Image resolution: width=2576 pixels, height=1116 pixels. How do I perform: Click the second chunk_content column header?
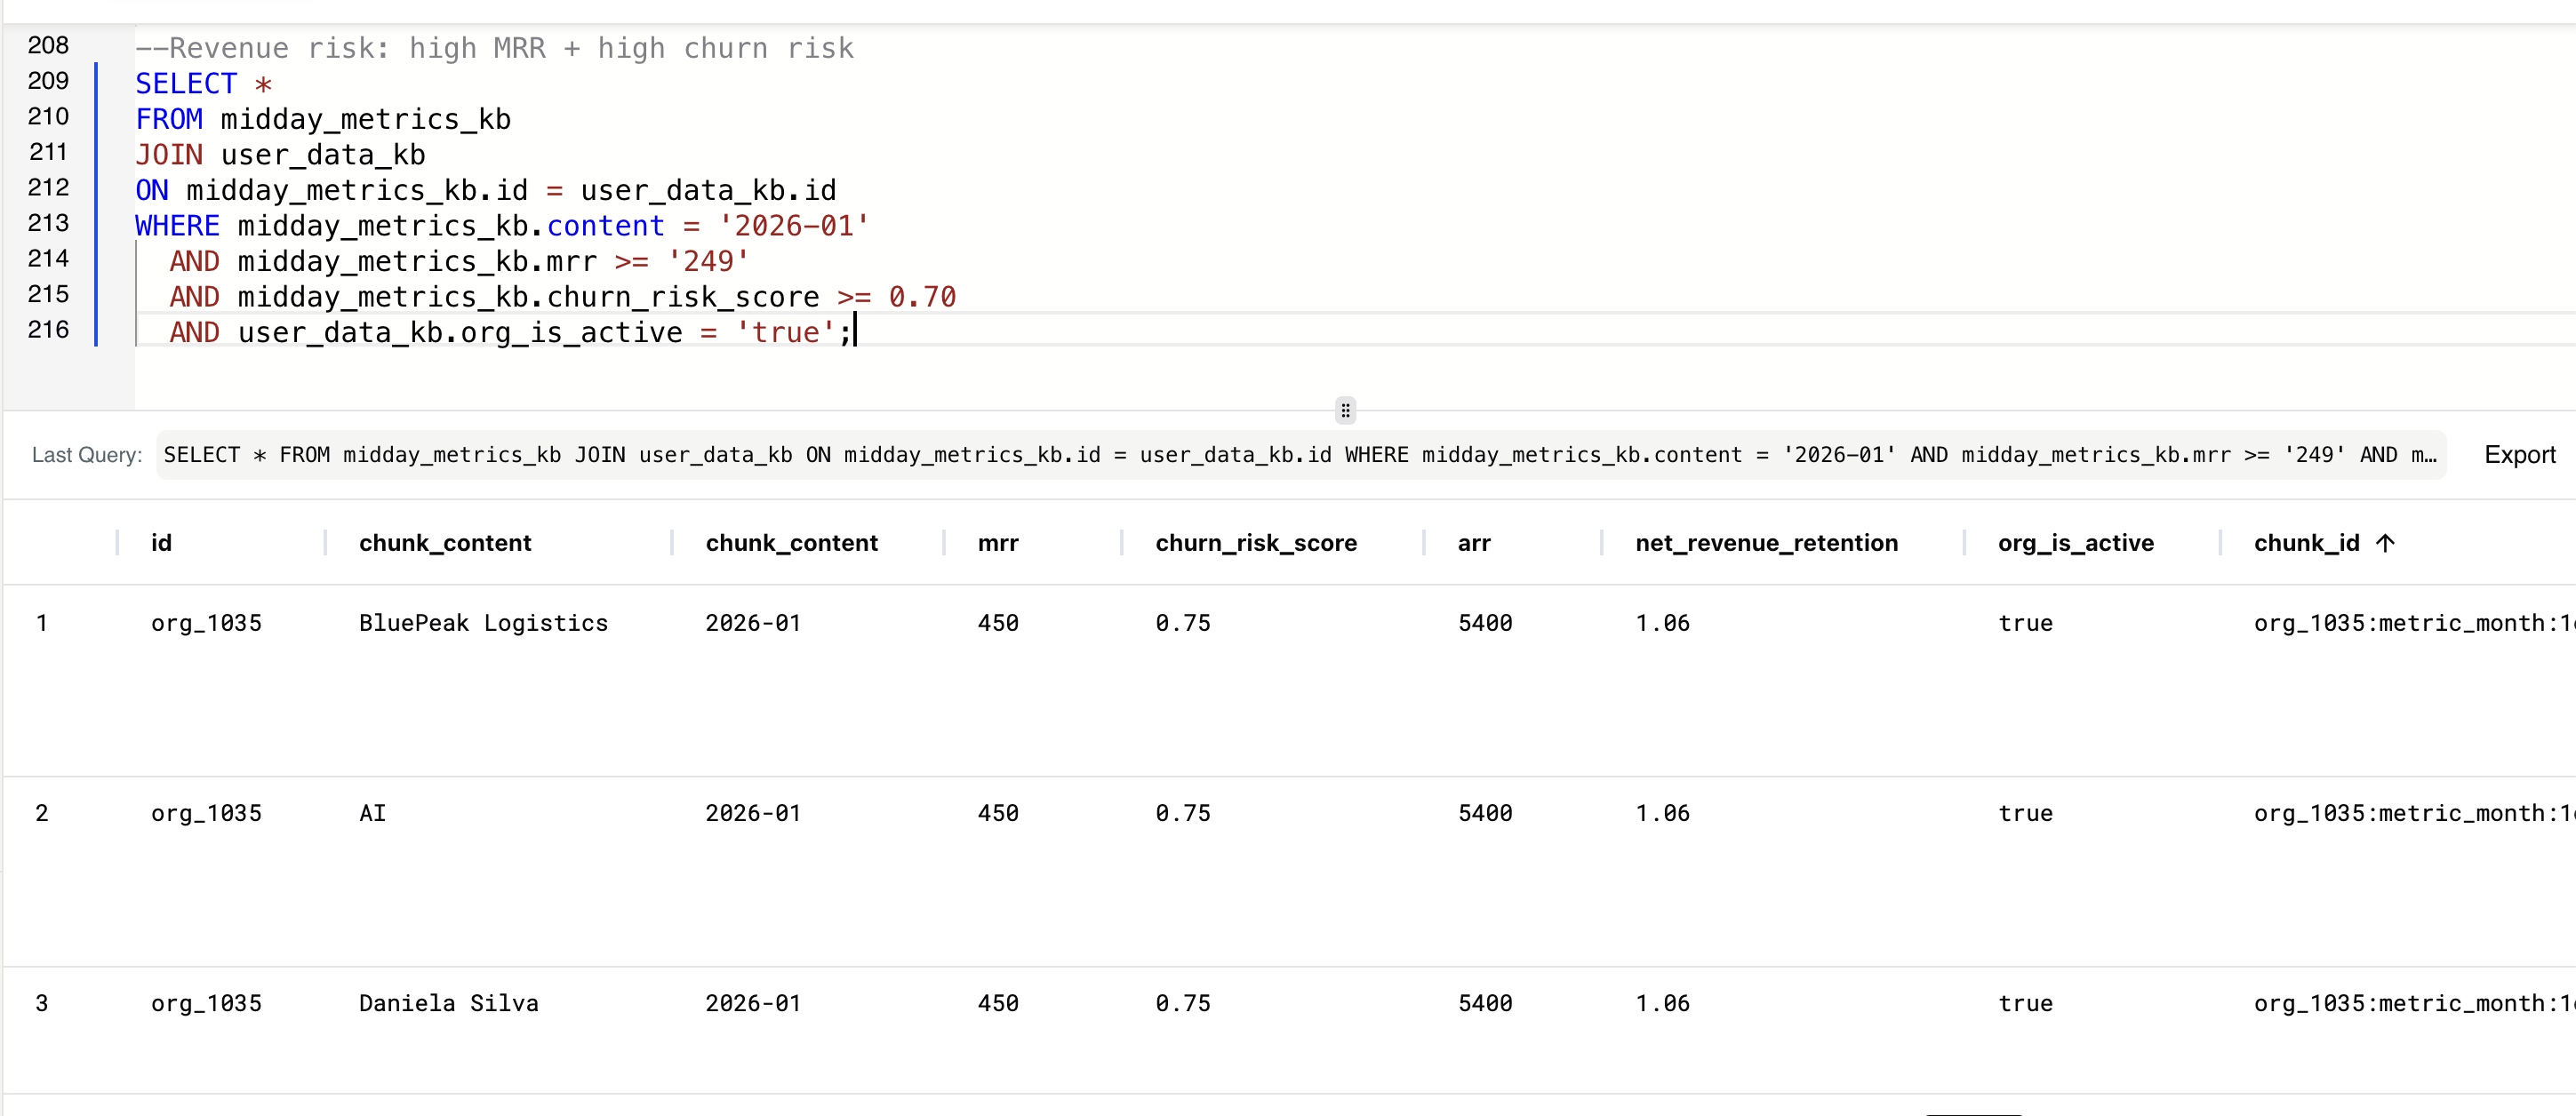[791, 543]
